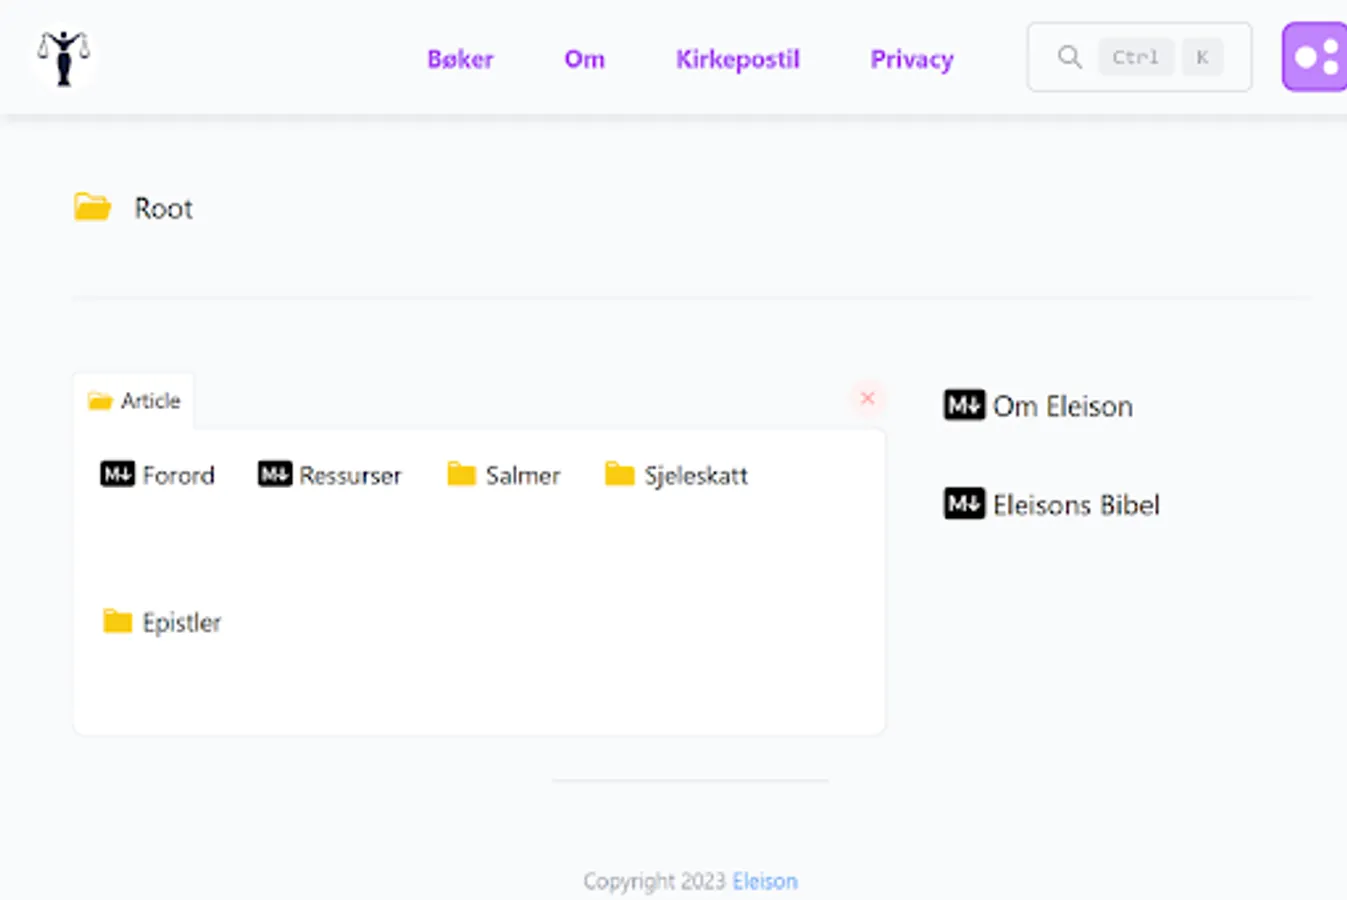Click the Epistler folder icon
Screen dimensions: 1347x900
pyautogui.click(x=118, y=621)
